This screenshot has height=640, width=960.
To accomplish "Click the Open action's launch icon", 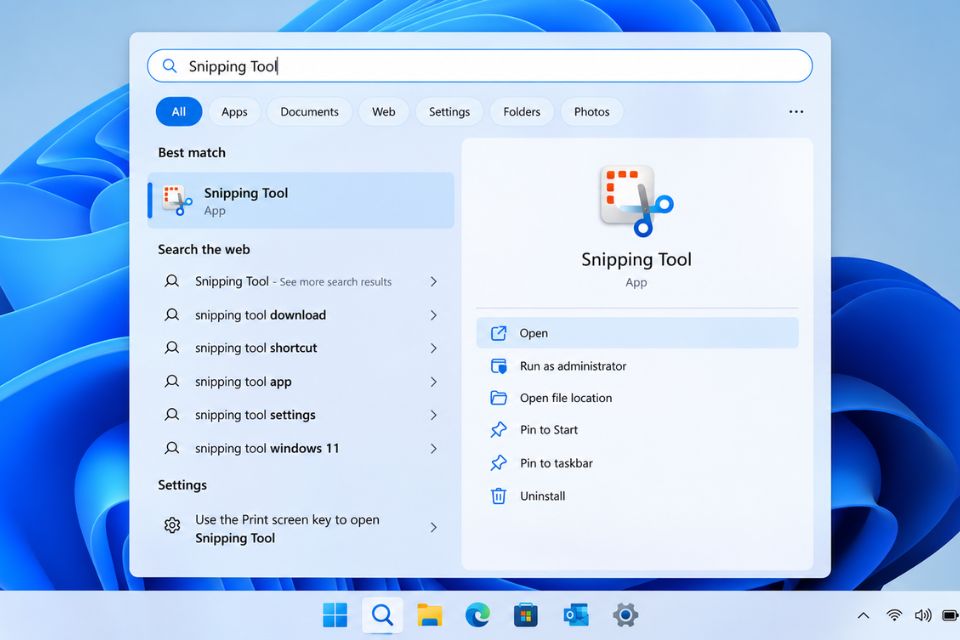I will click(x=498, y=333).
